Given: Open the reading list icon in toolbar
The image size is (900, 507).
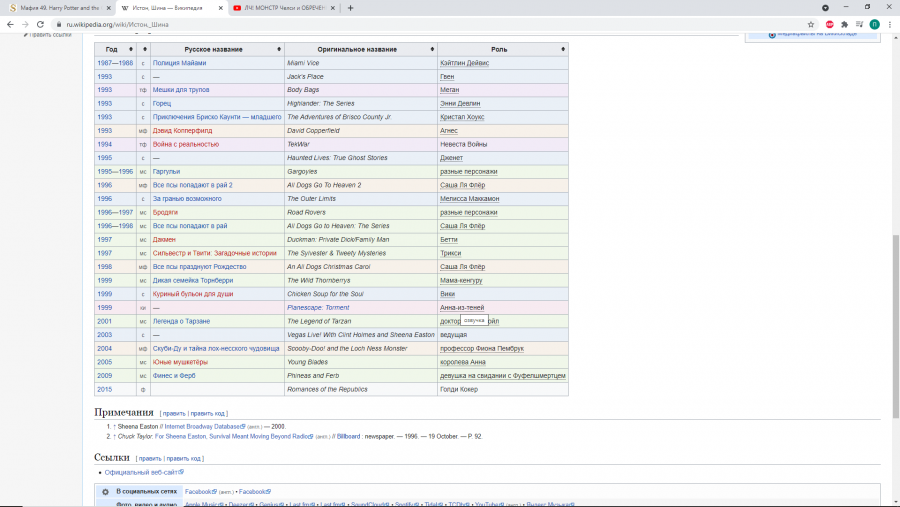Looking at the screenshot, I should pos(859,24).
